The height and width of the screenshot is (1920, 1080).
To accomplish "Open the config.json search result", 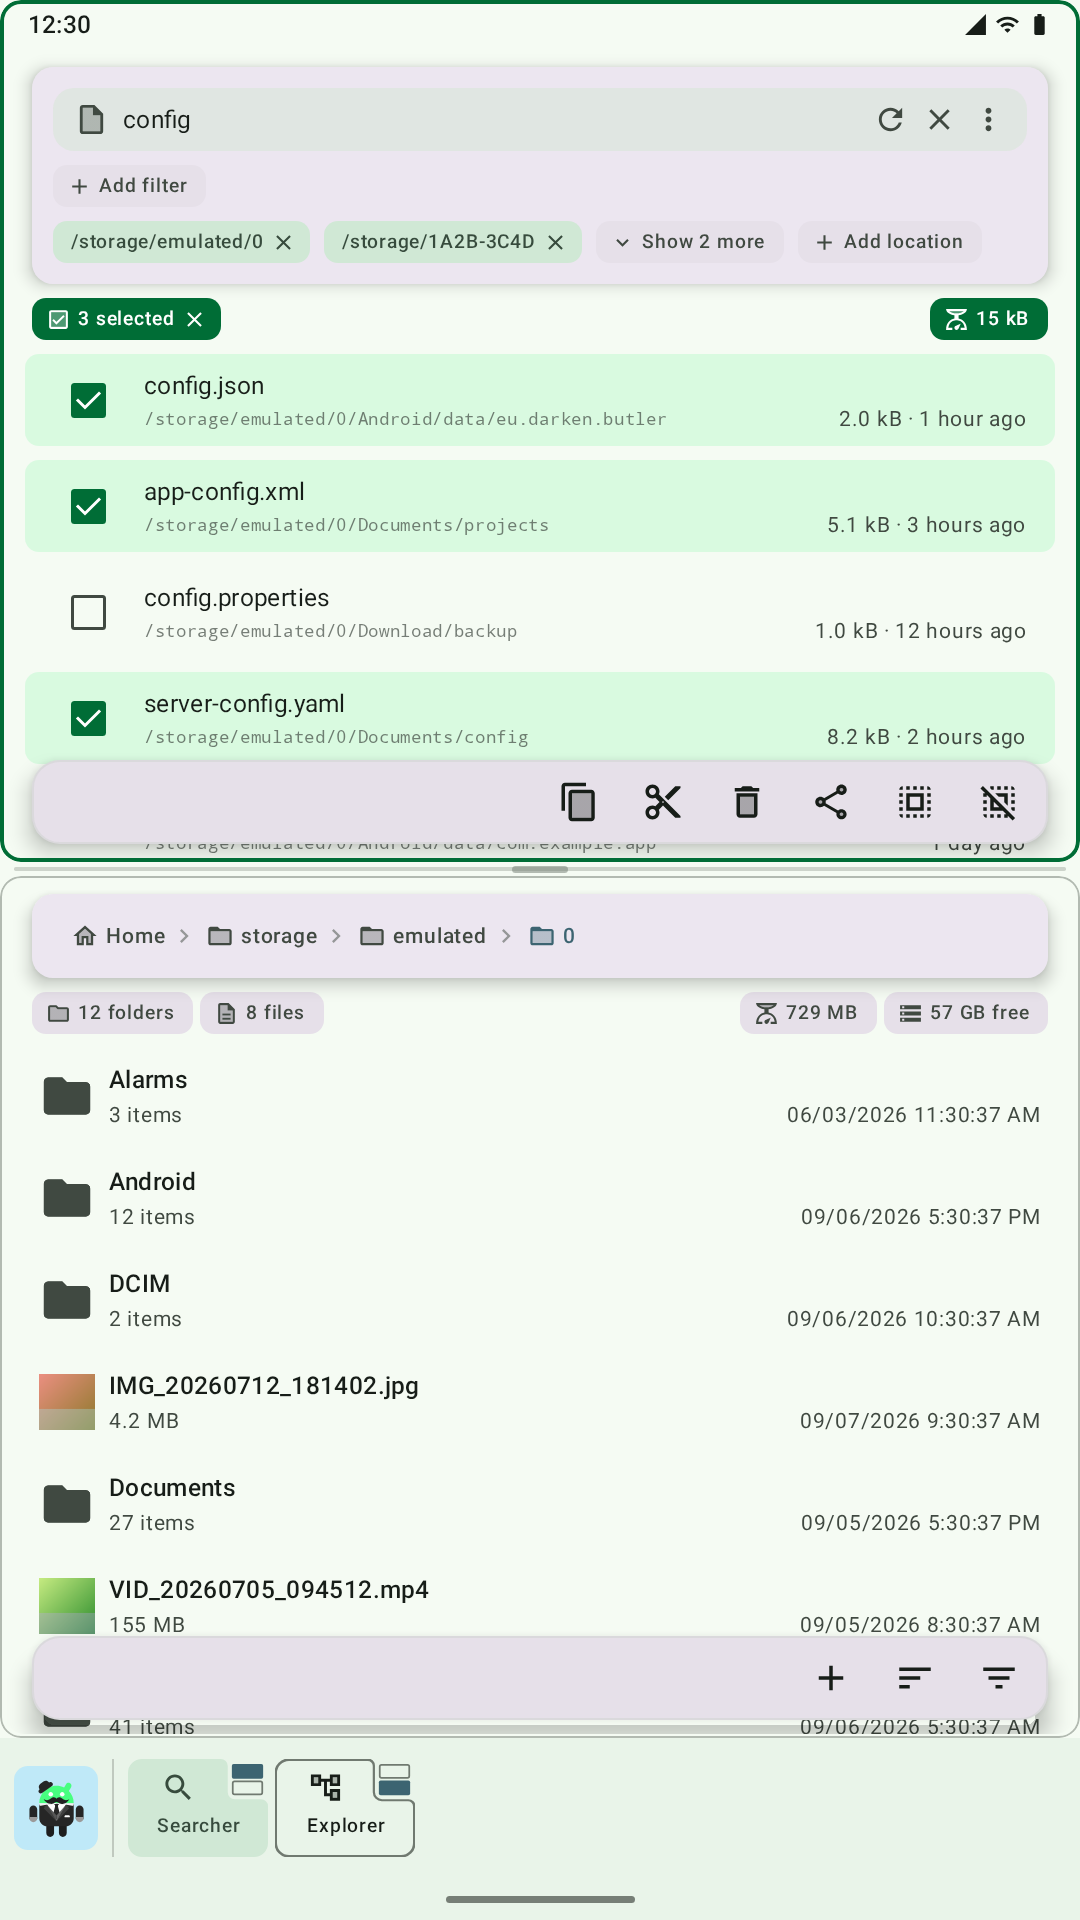I will coord(540,400).
